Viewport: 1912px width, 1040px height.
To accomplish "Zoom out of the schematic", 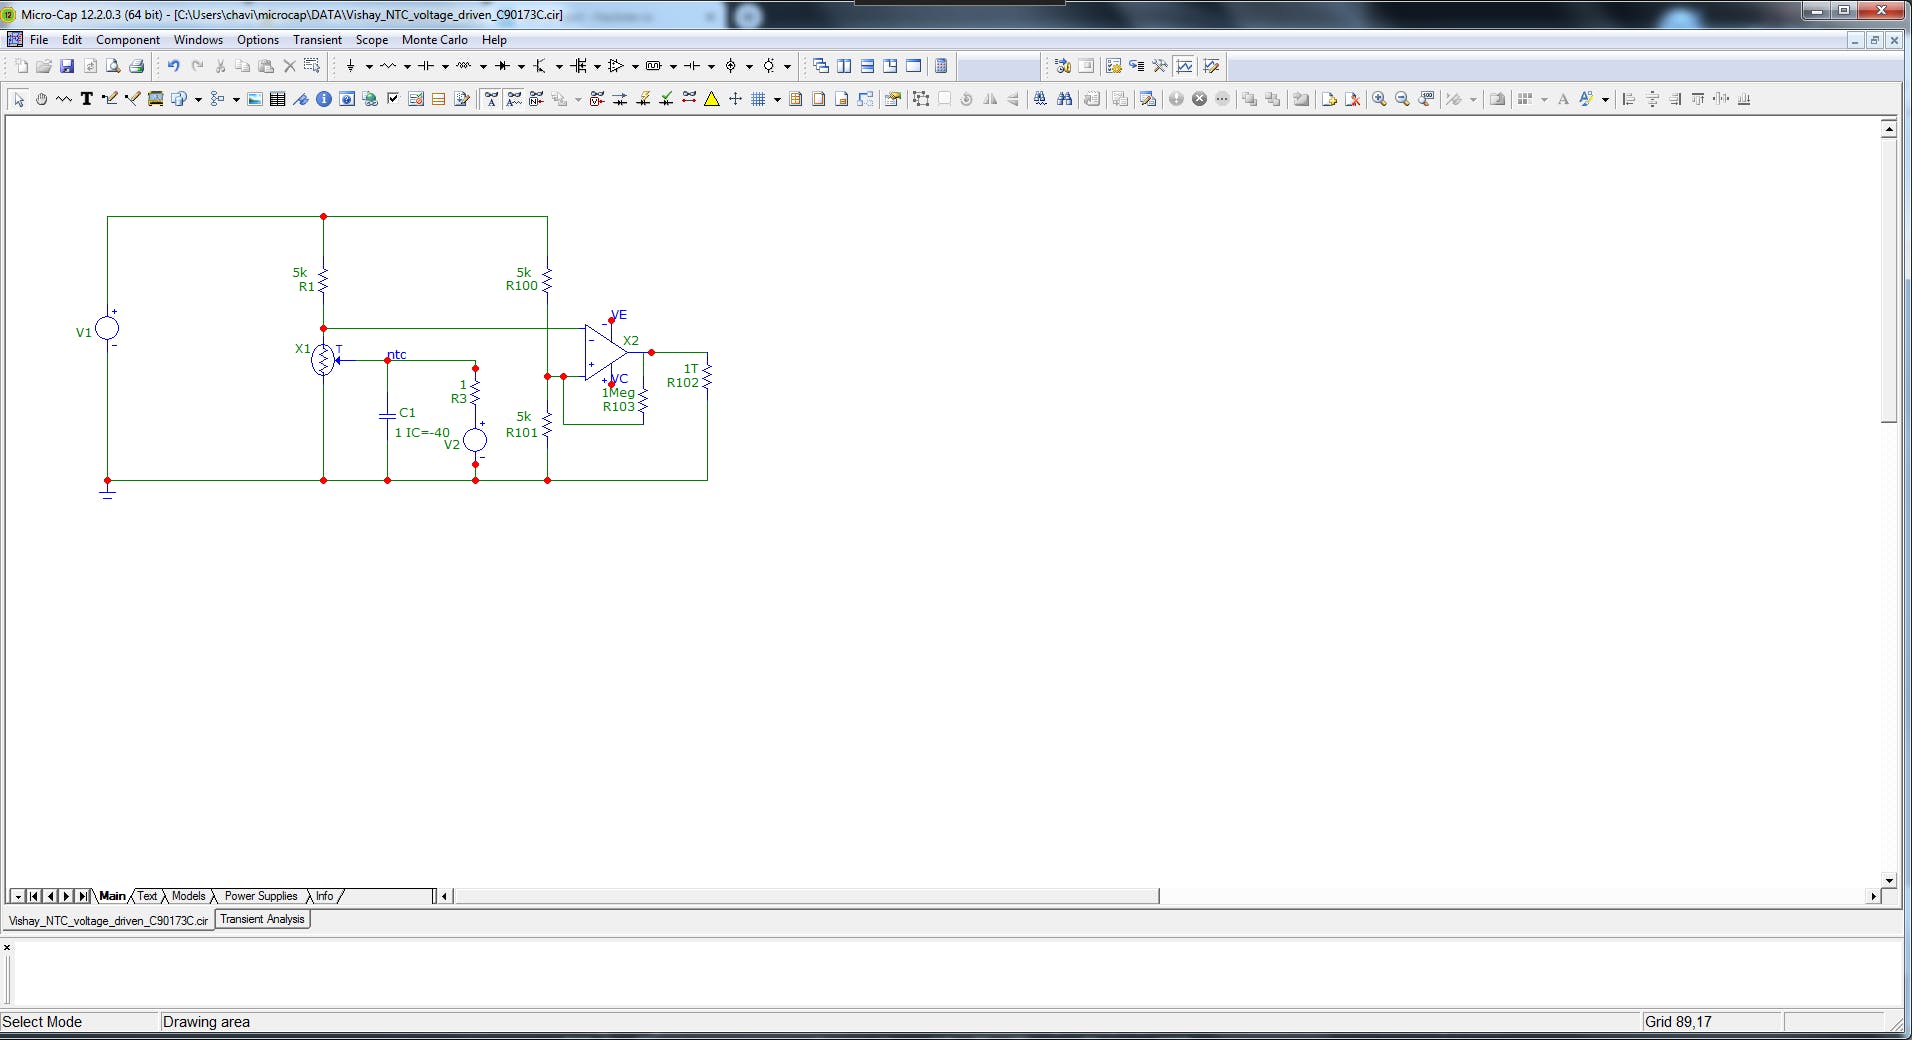I will (1402, 99).
